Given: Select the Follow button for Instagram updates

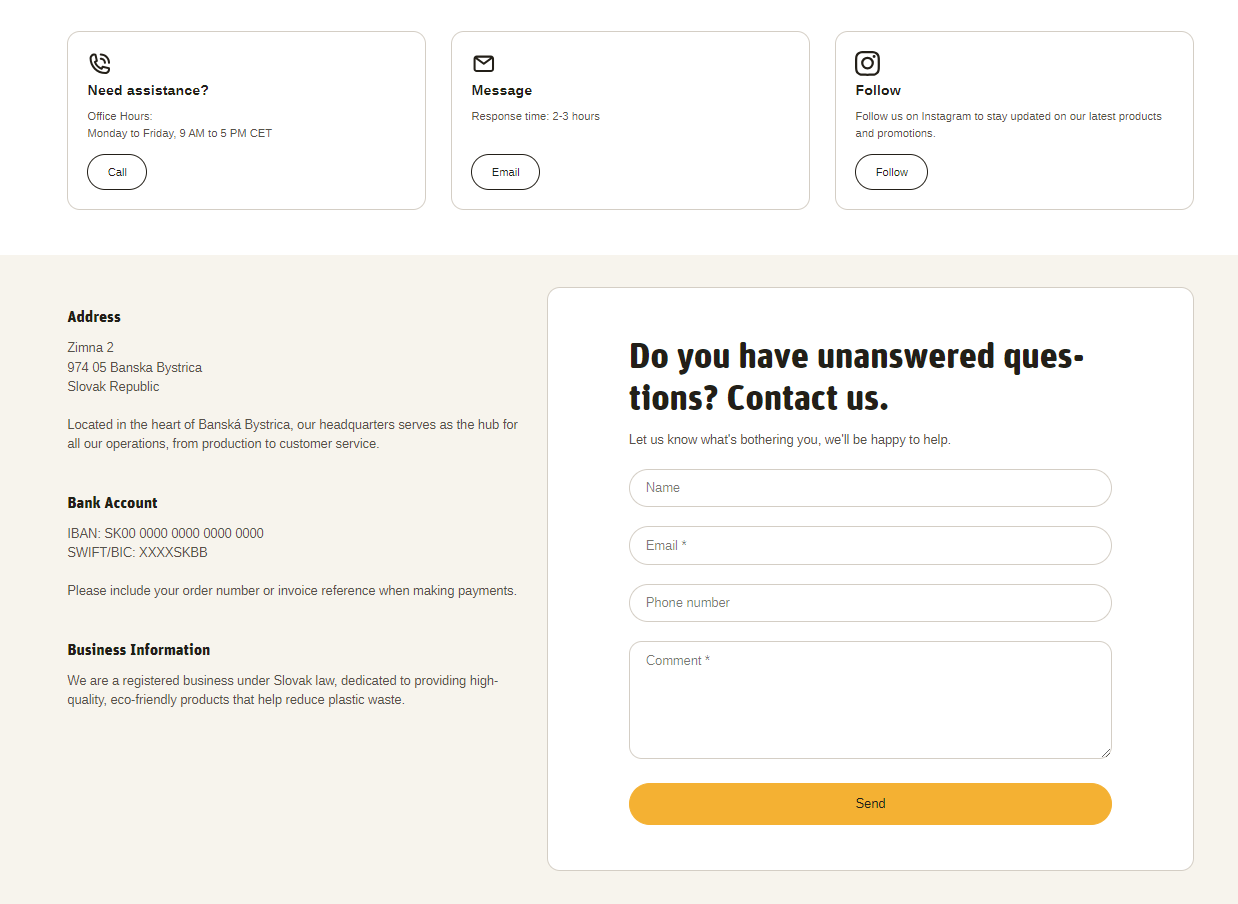Looking at the screenshot, I should coord(890,172).
